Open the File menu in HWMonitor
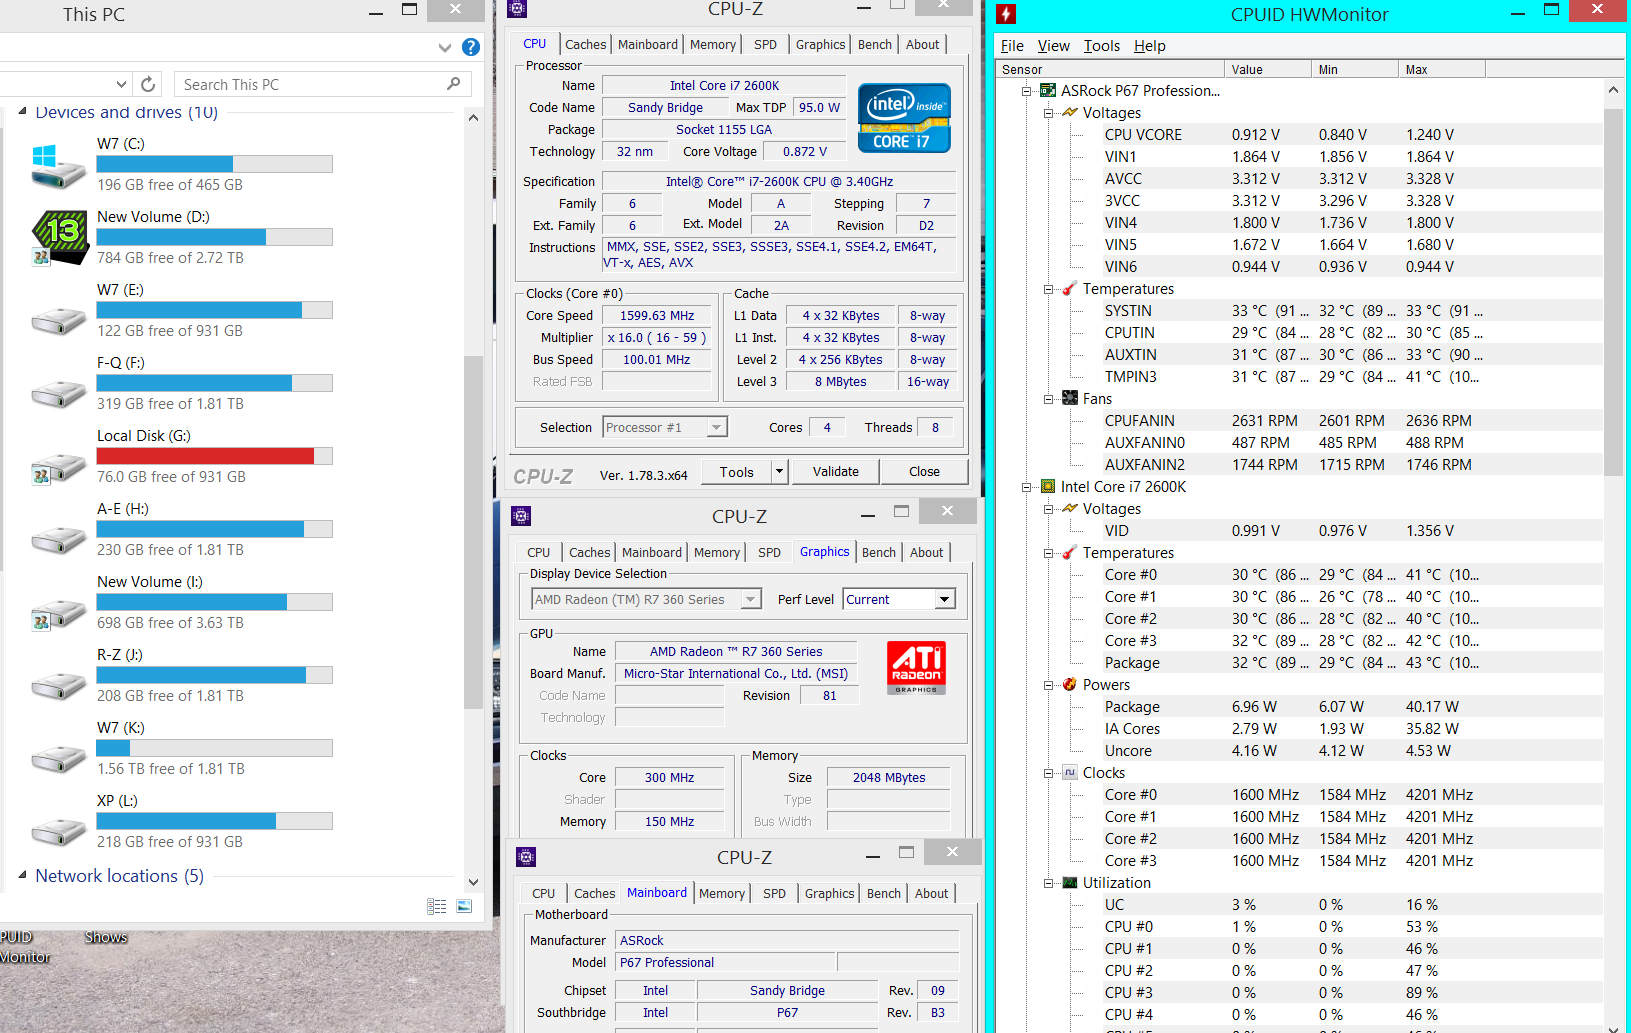 (x=1012, y=45)
